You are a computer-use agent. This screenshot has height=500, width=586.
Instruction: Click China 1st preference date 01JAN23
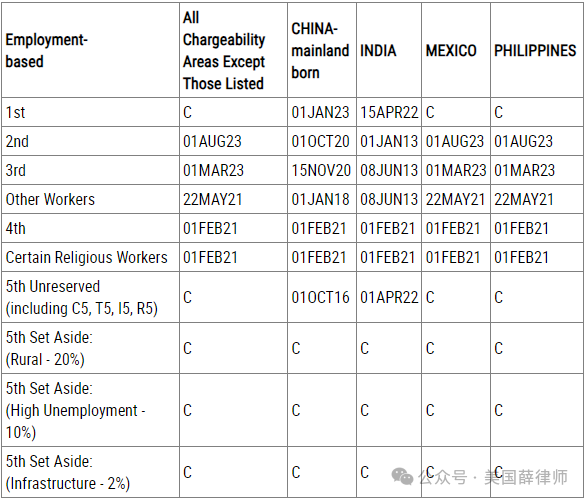tap(320, 112)
